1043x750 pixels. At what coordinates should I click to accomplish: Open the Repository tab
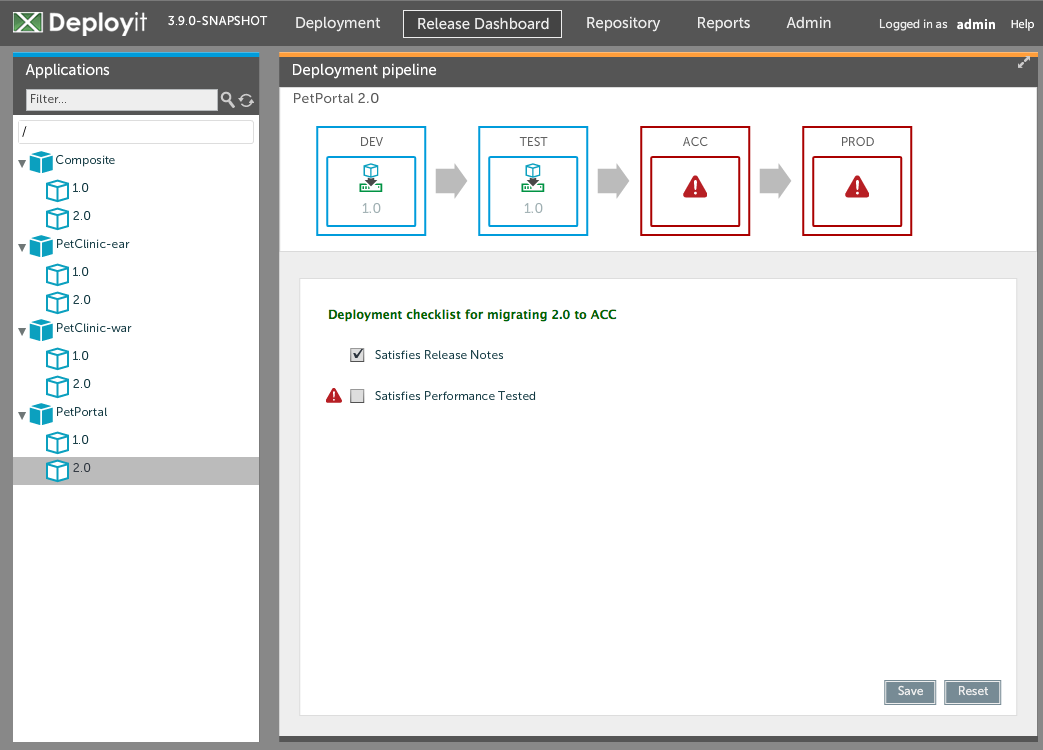(622, 23)
